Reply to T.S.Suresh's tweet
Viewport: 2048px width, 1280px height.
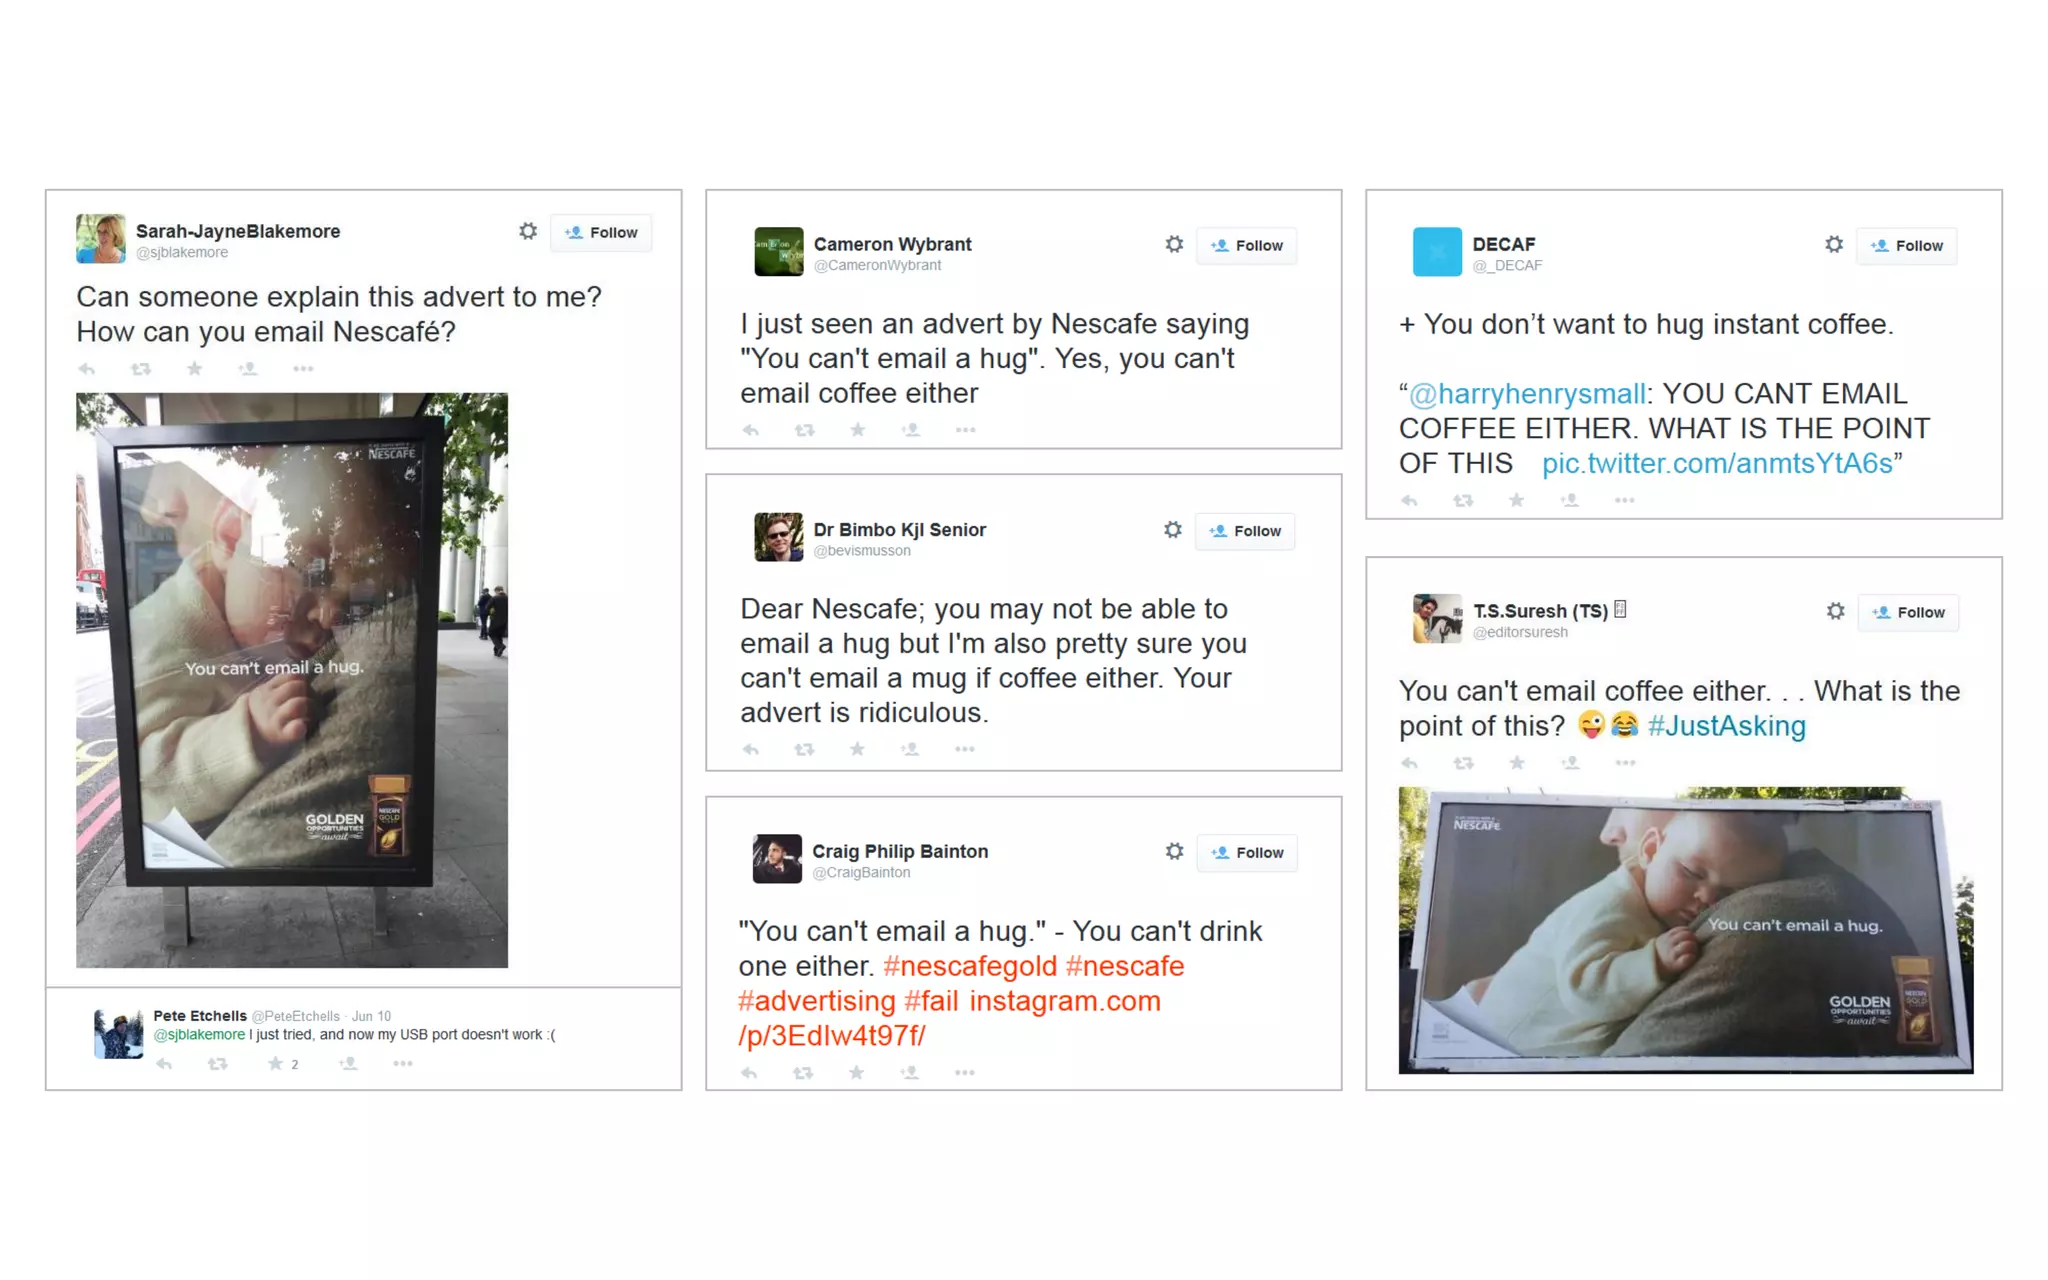click(x=1409, y=763)
